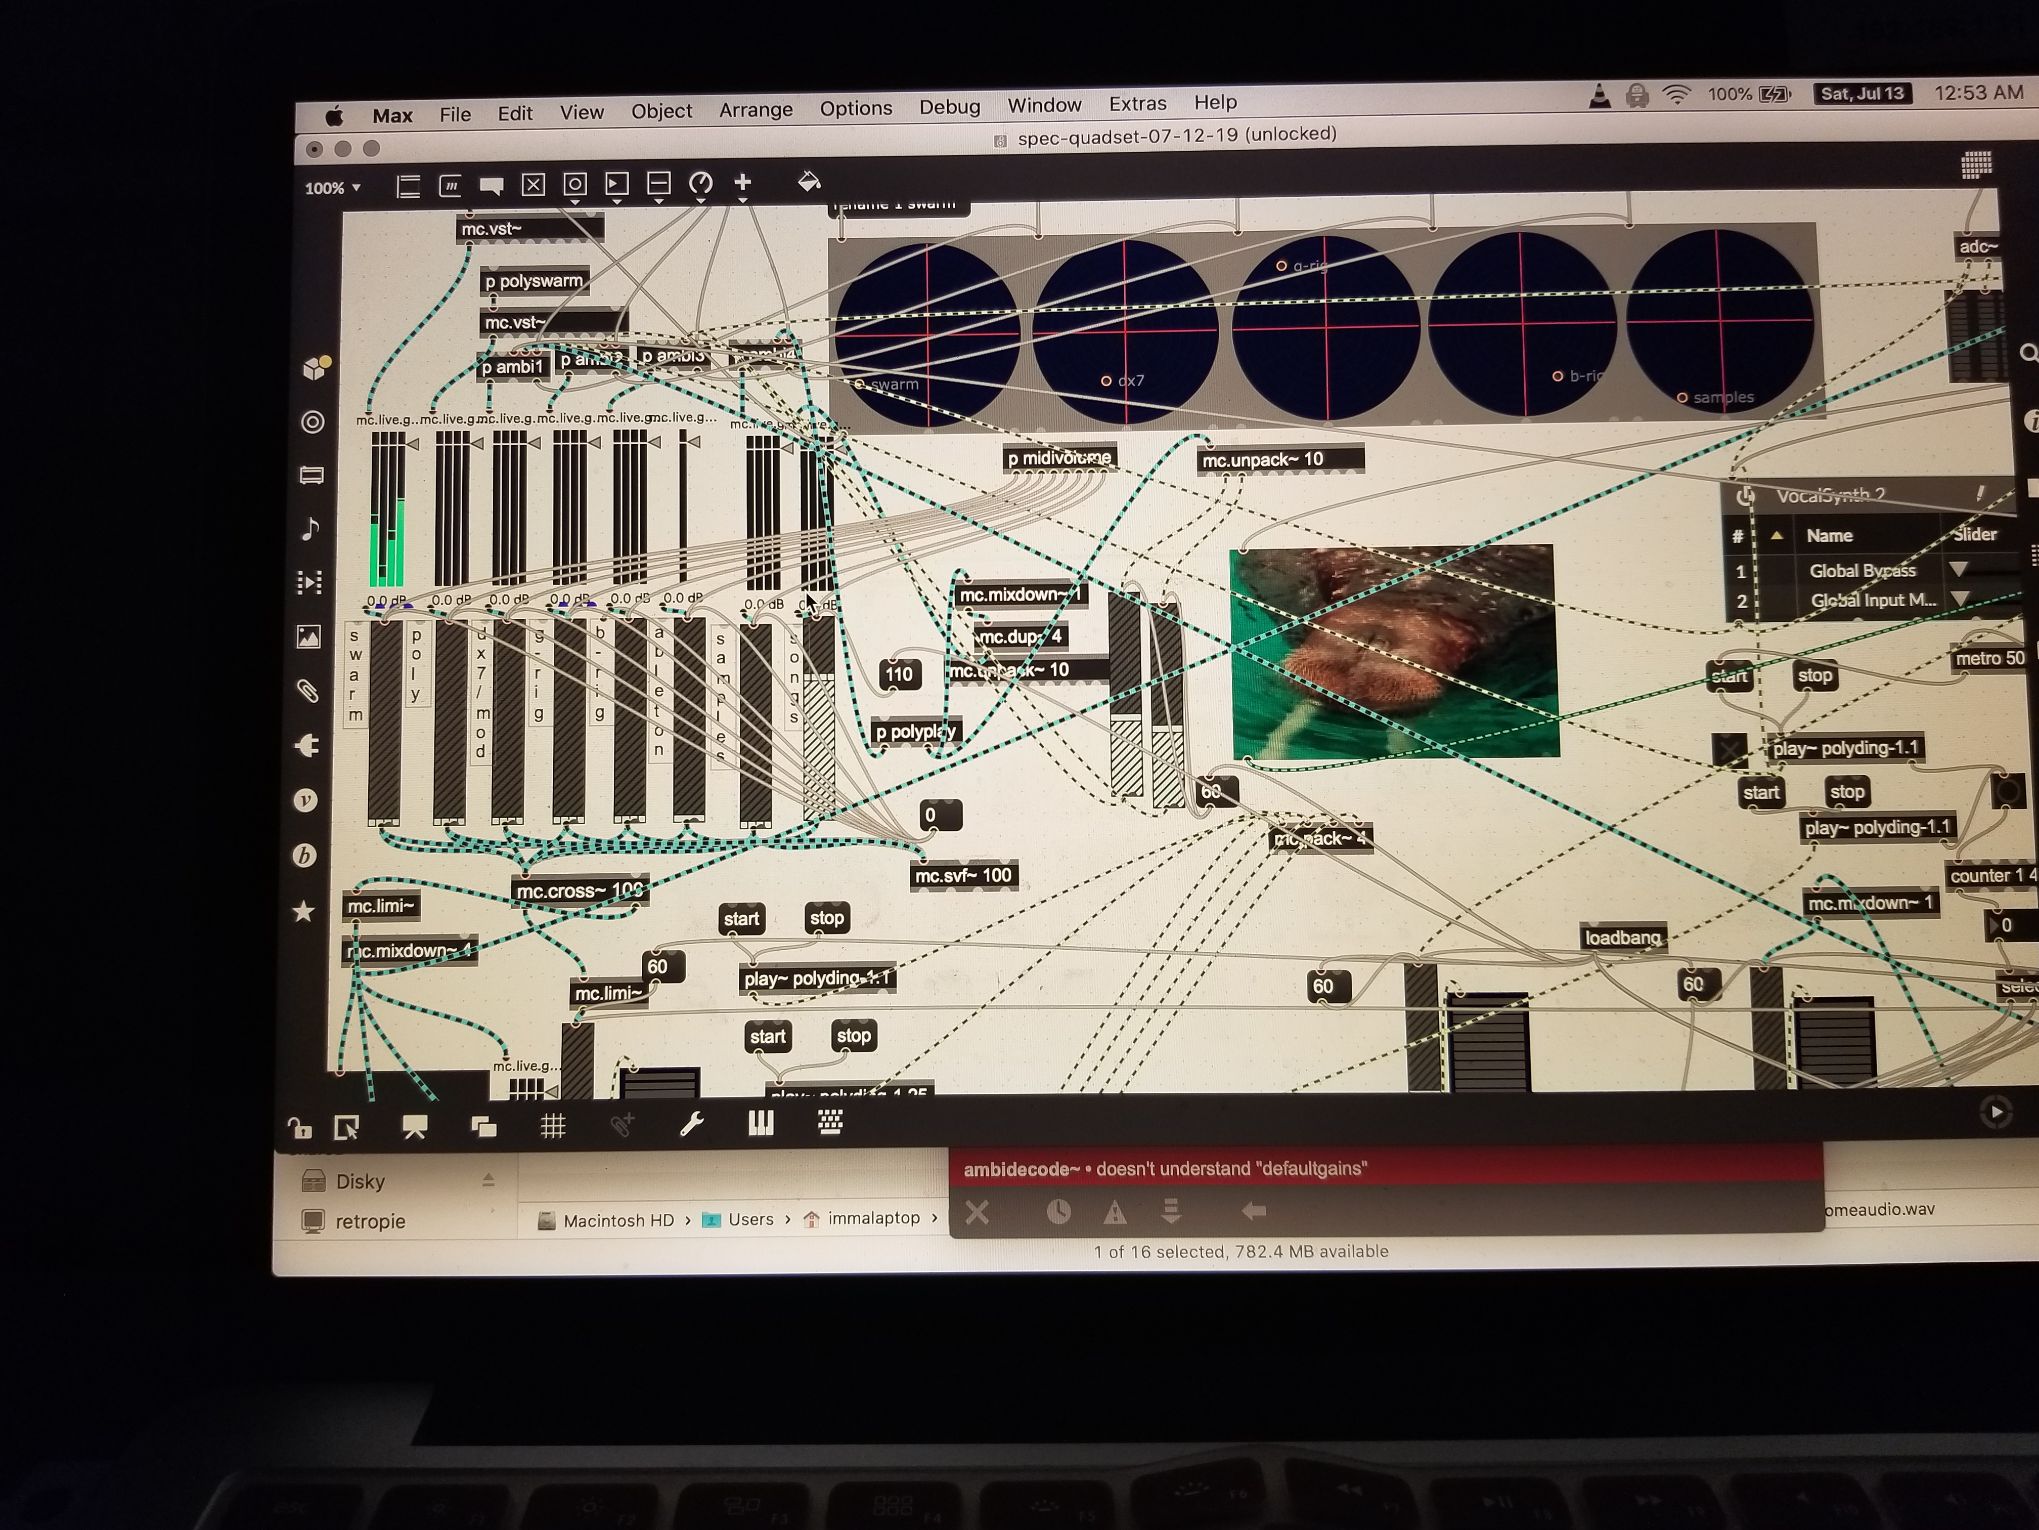Open the Snippets paperclip in left sidebar
Image resolution: width=2039 pixels, height=1530 pixels.
click(307, 691)
